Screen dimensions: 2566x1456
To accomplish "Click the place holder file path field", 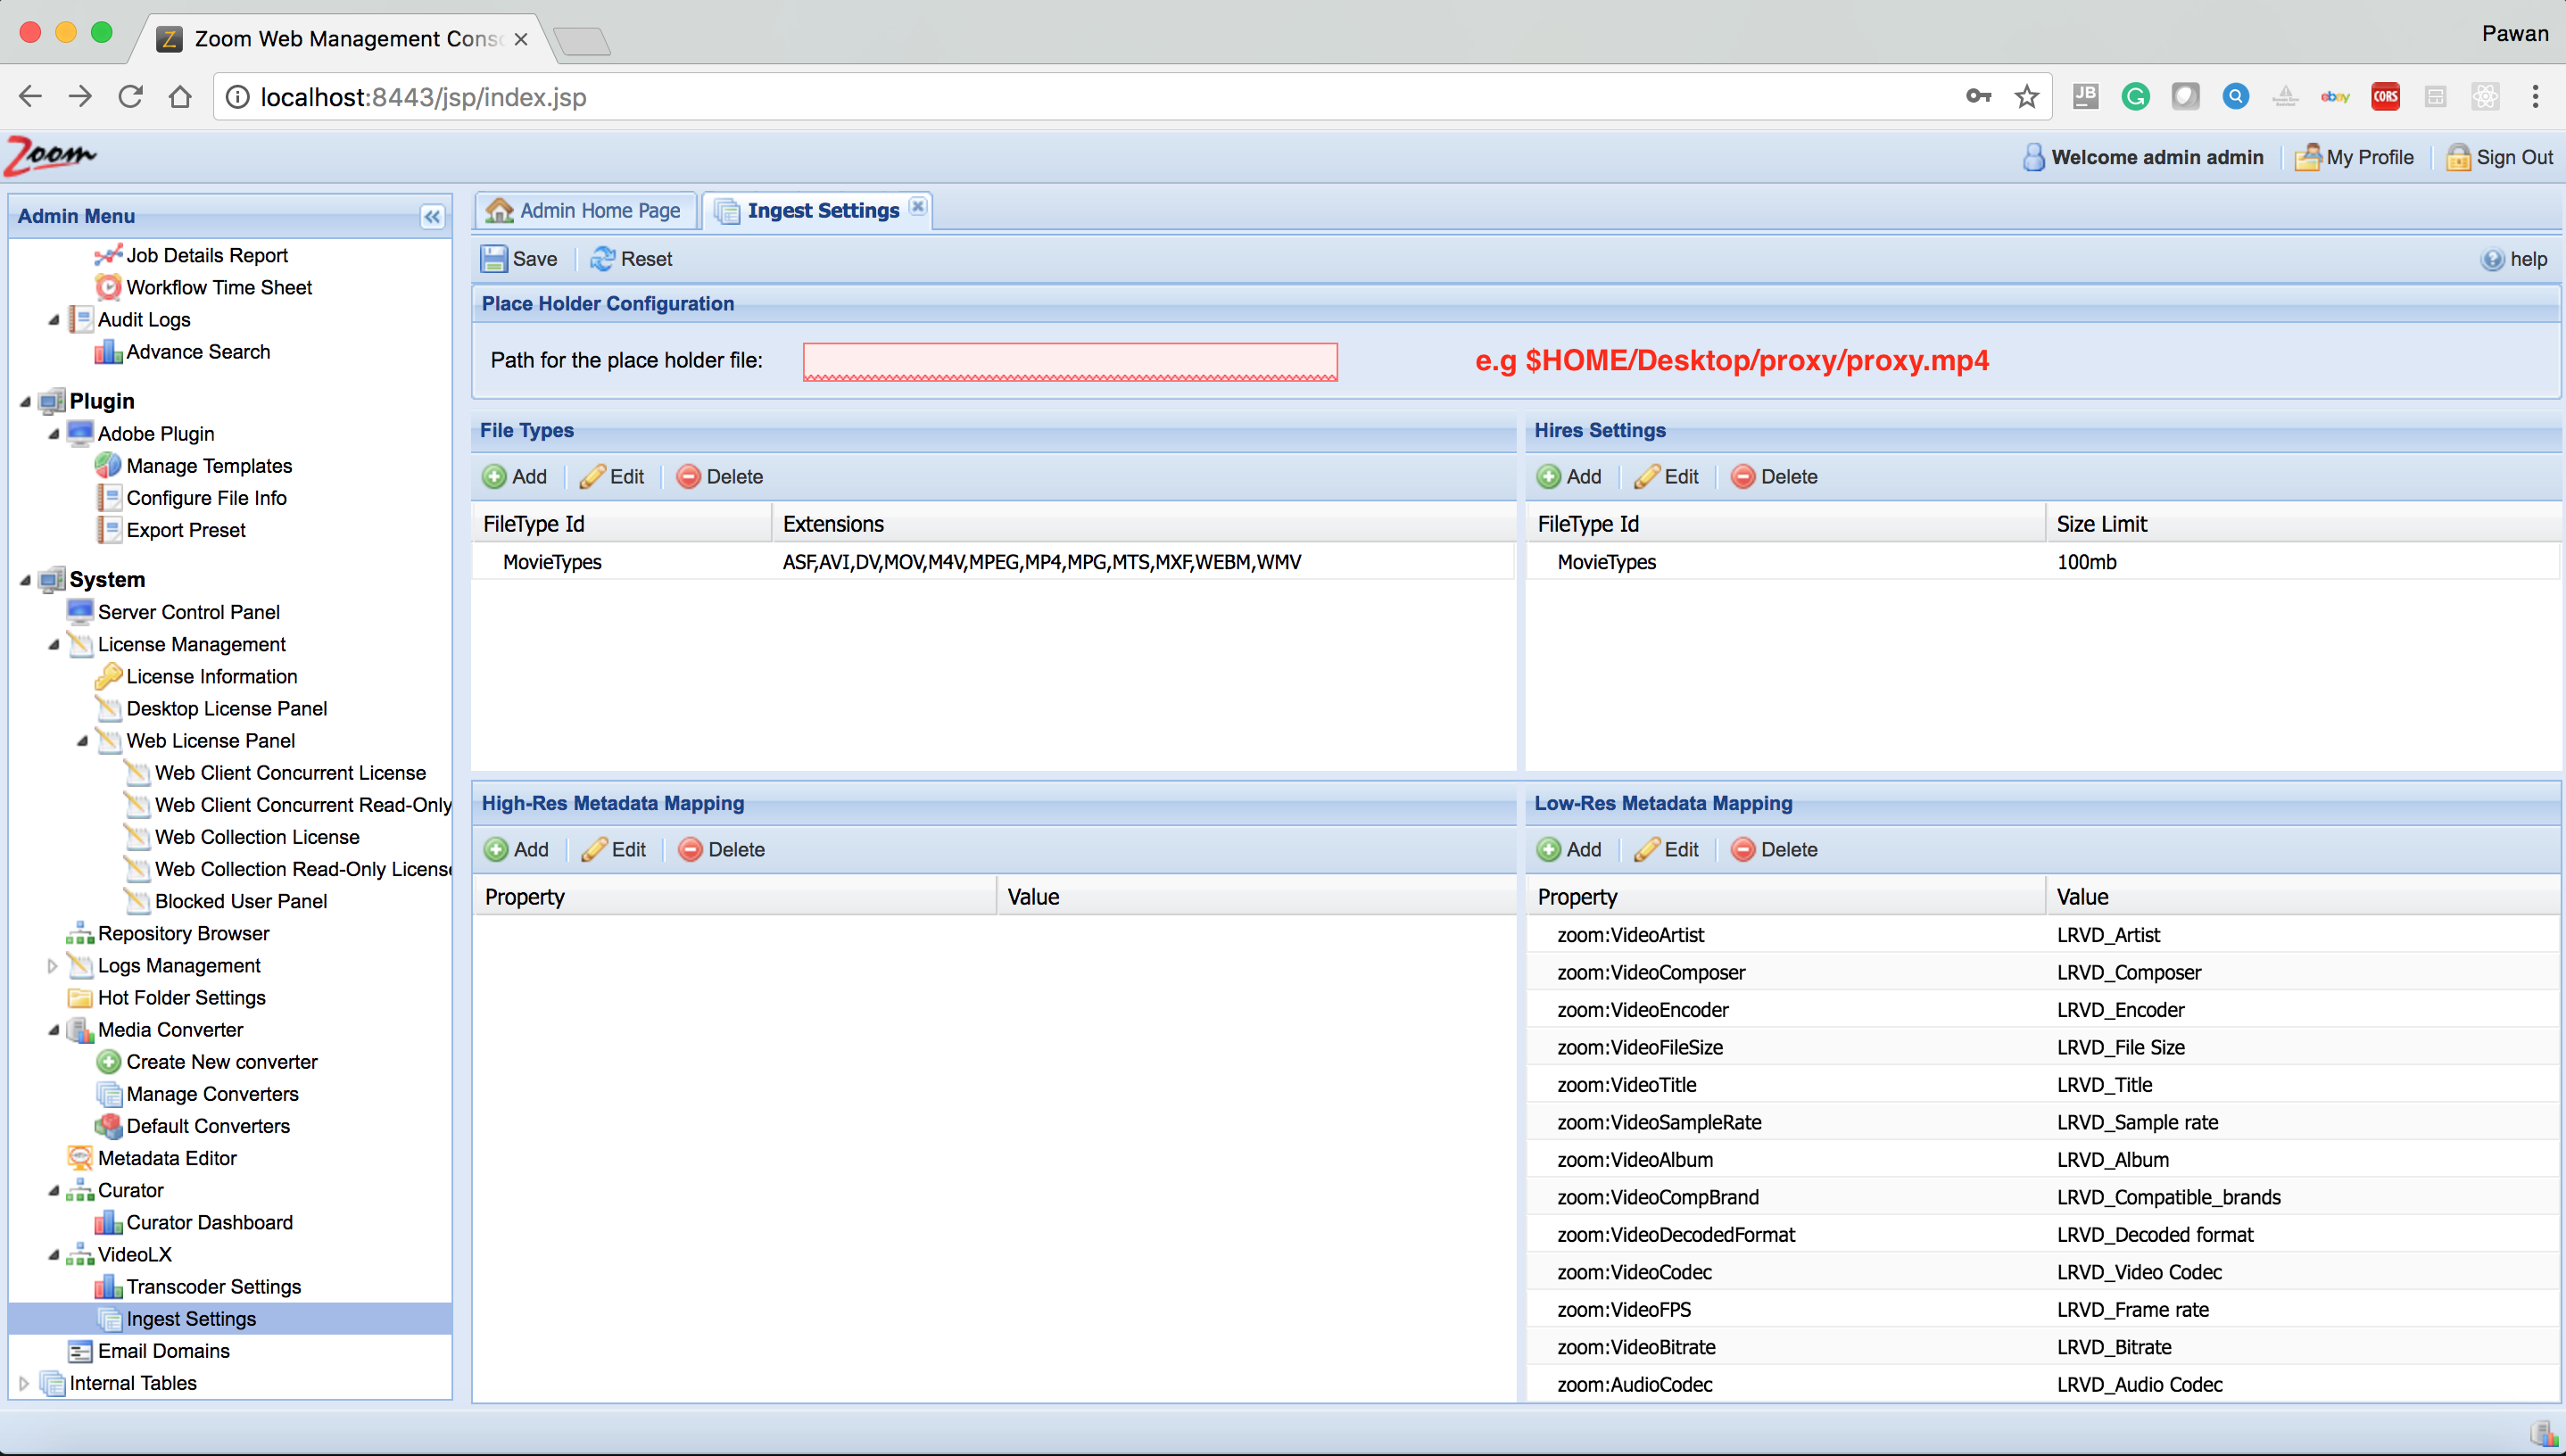I will click(x=1070, y=361).
